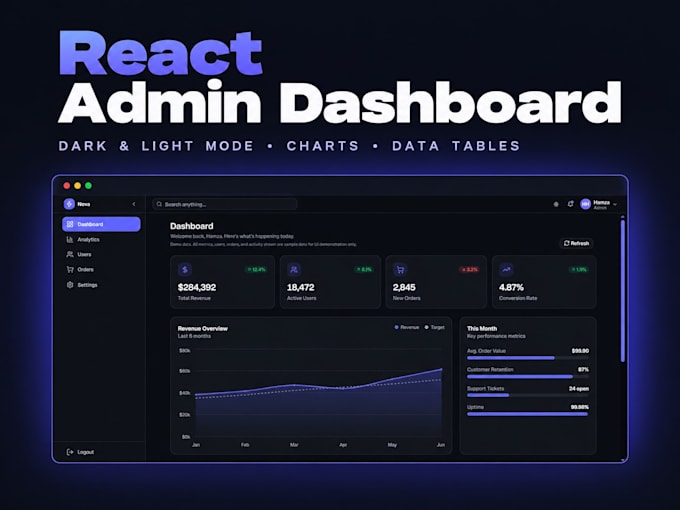Click the red 3.2% decline badge on New Orders
Viewport: 680px width, 510px height.
tap(469, 270)
